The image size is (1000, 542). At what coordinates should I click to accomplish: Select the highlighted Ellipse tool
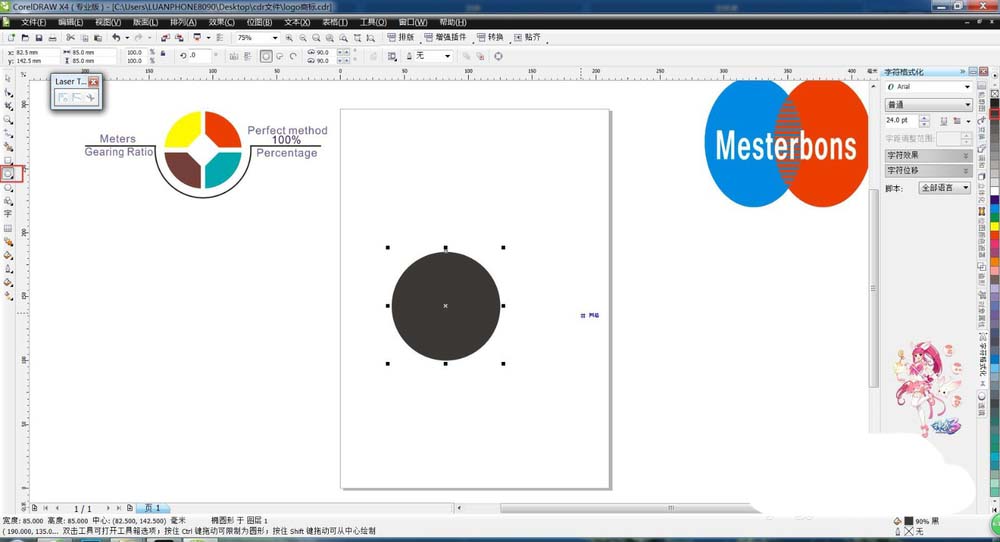[9, 173]
